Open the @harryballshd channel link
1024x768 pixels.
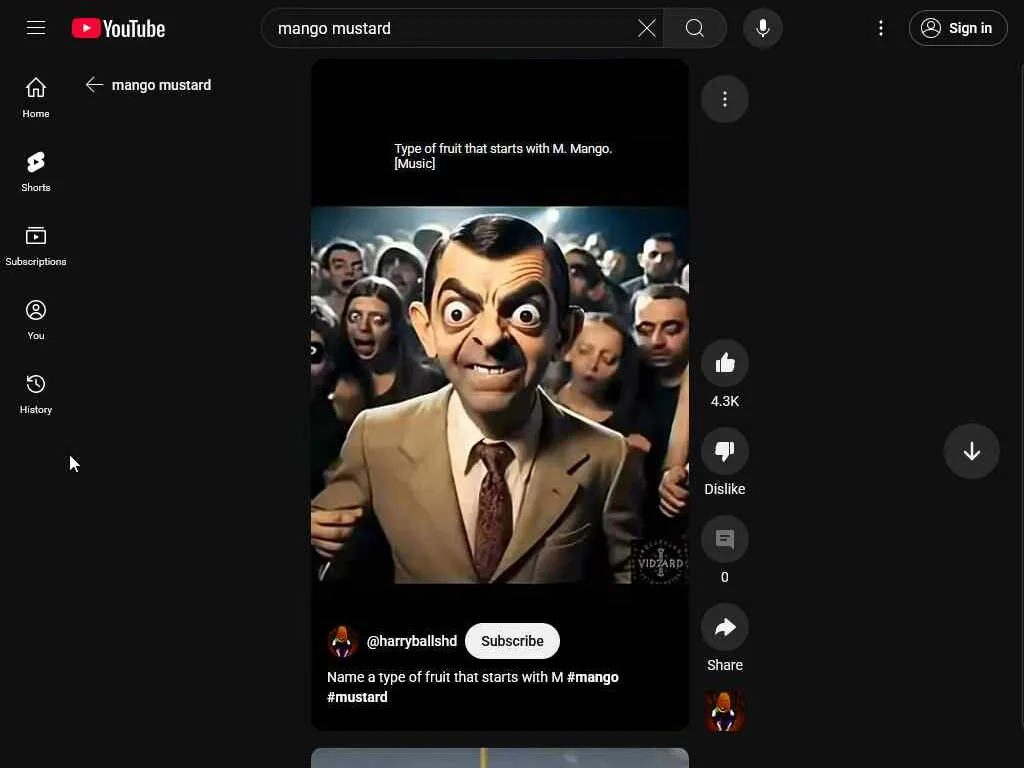point(411,641)
